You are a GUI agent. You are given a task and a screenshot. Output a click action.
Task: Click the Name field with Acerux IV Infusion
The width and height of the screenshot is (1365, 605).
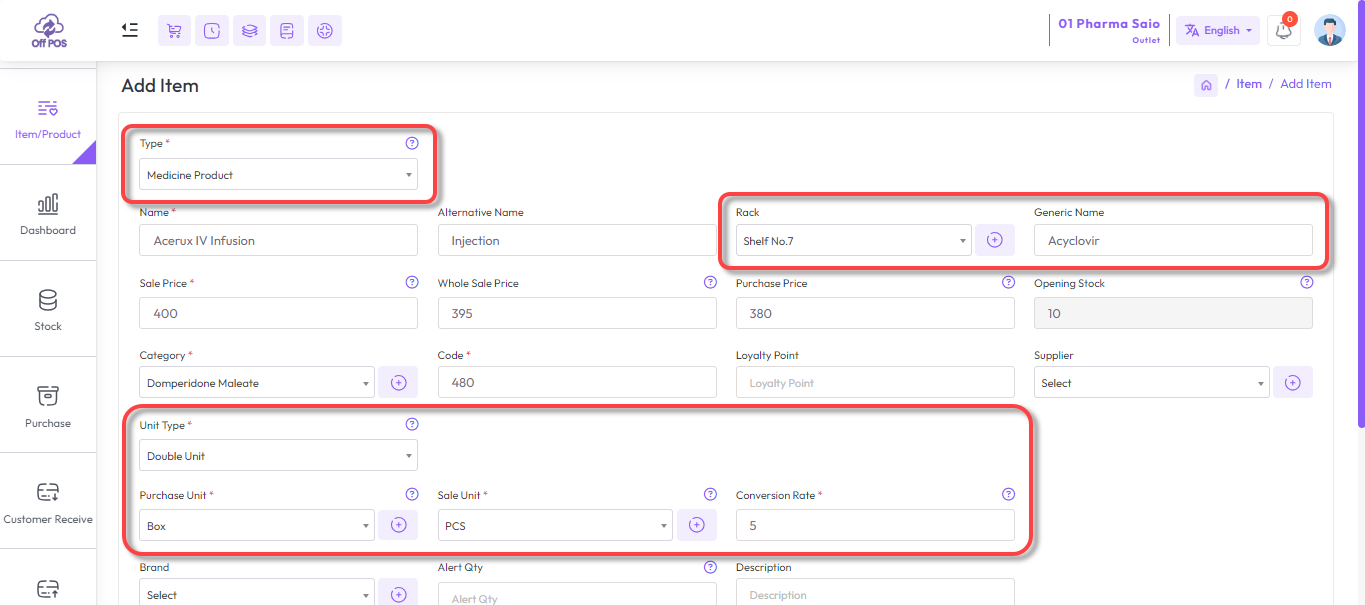279,240
